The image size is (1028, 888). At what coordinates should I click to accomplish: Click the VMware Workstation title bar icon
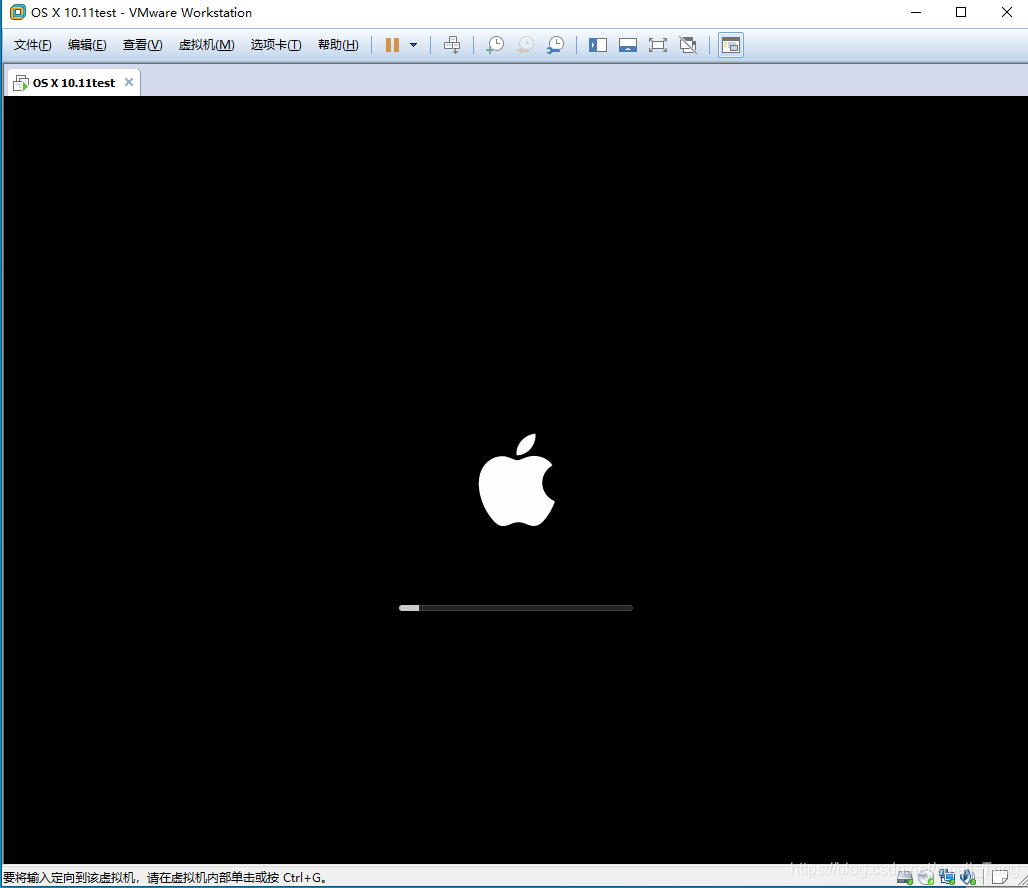point(18,12)
